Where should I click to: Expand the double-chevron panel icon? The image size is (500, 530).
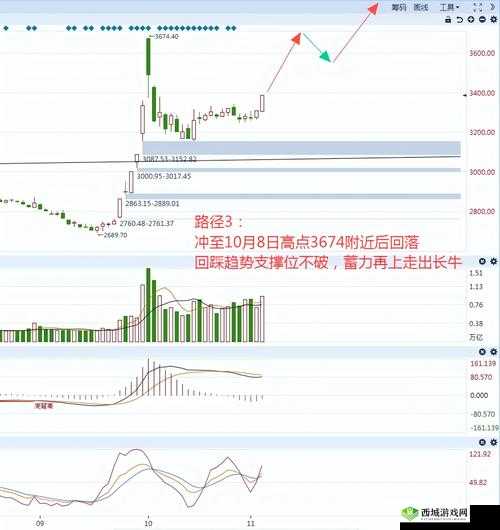click(x=493, y=7)
